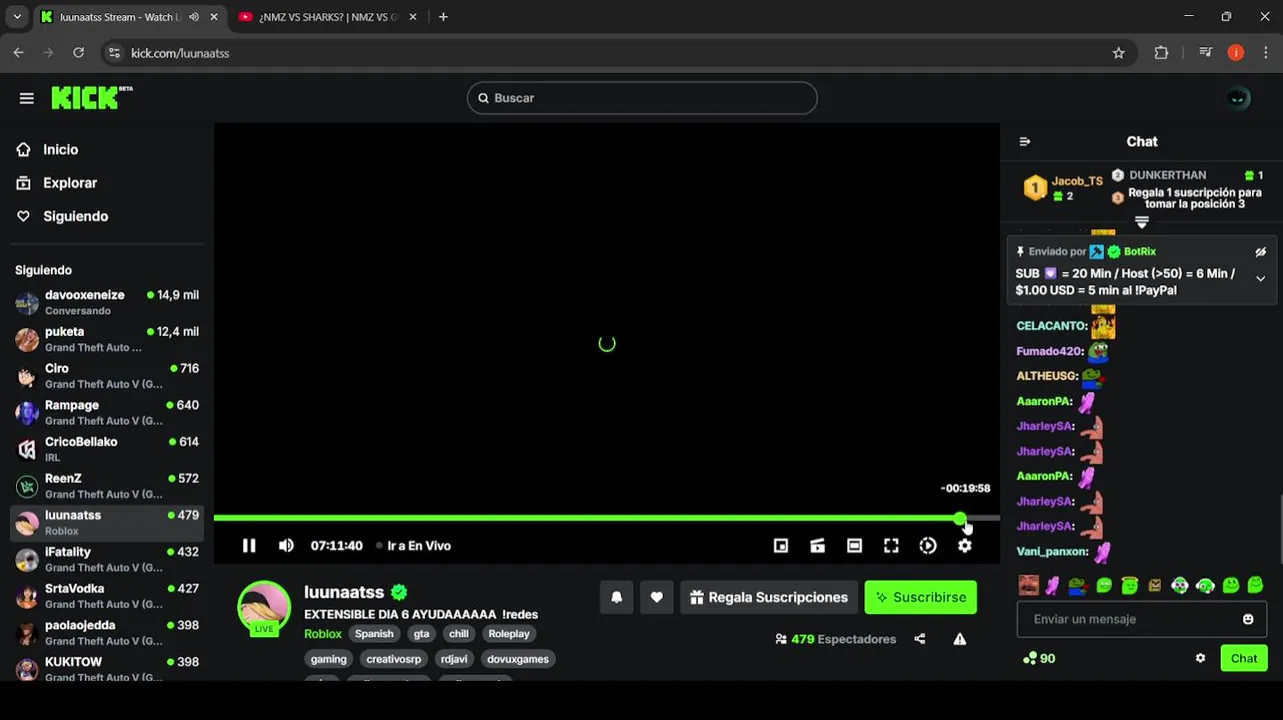This screenshot has height=720, width=1283.
Task: Open emoji picker in chat input
Action: pyautogui.click(x=1248, y=619)
